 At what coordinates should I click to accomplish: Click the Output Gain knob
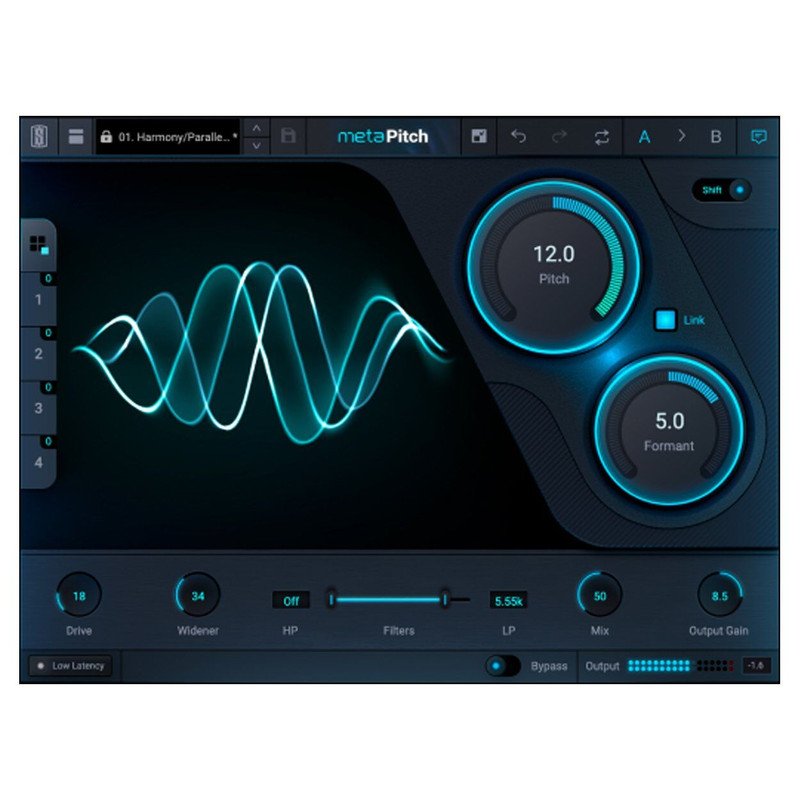[x=719, y=595]
